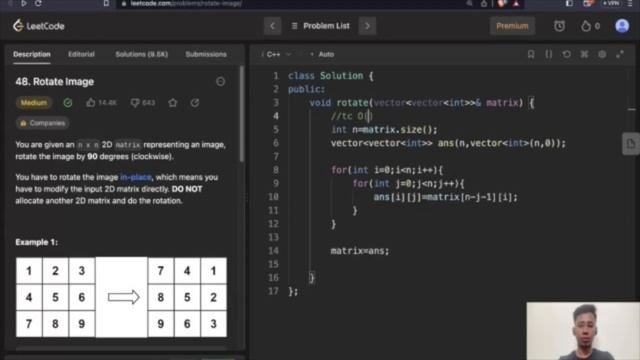
Task: Click the VPN button in browser toolbar
Action: (x=611, y=3)
